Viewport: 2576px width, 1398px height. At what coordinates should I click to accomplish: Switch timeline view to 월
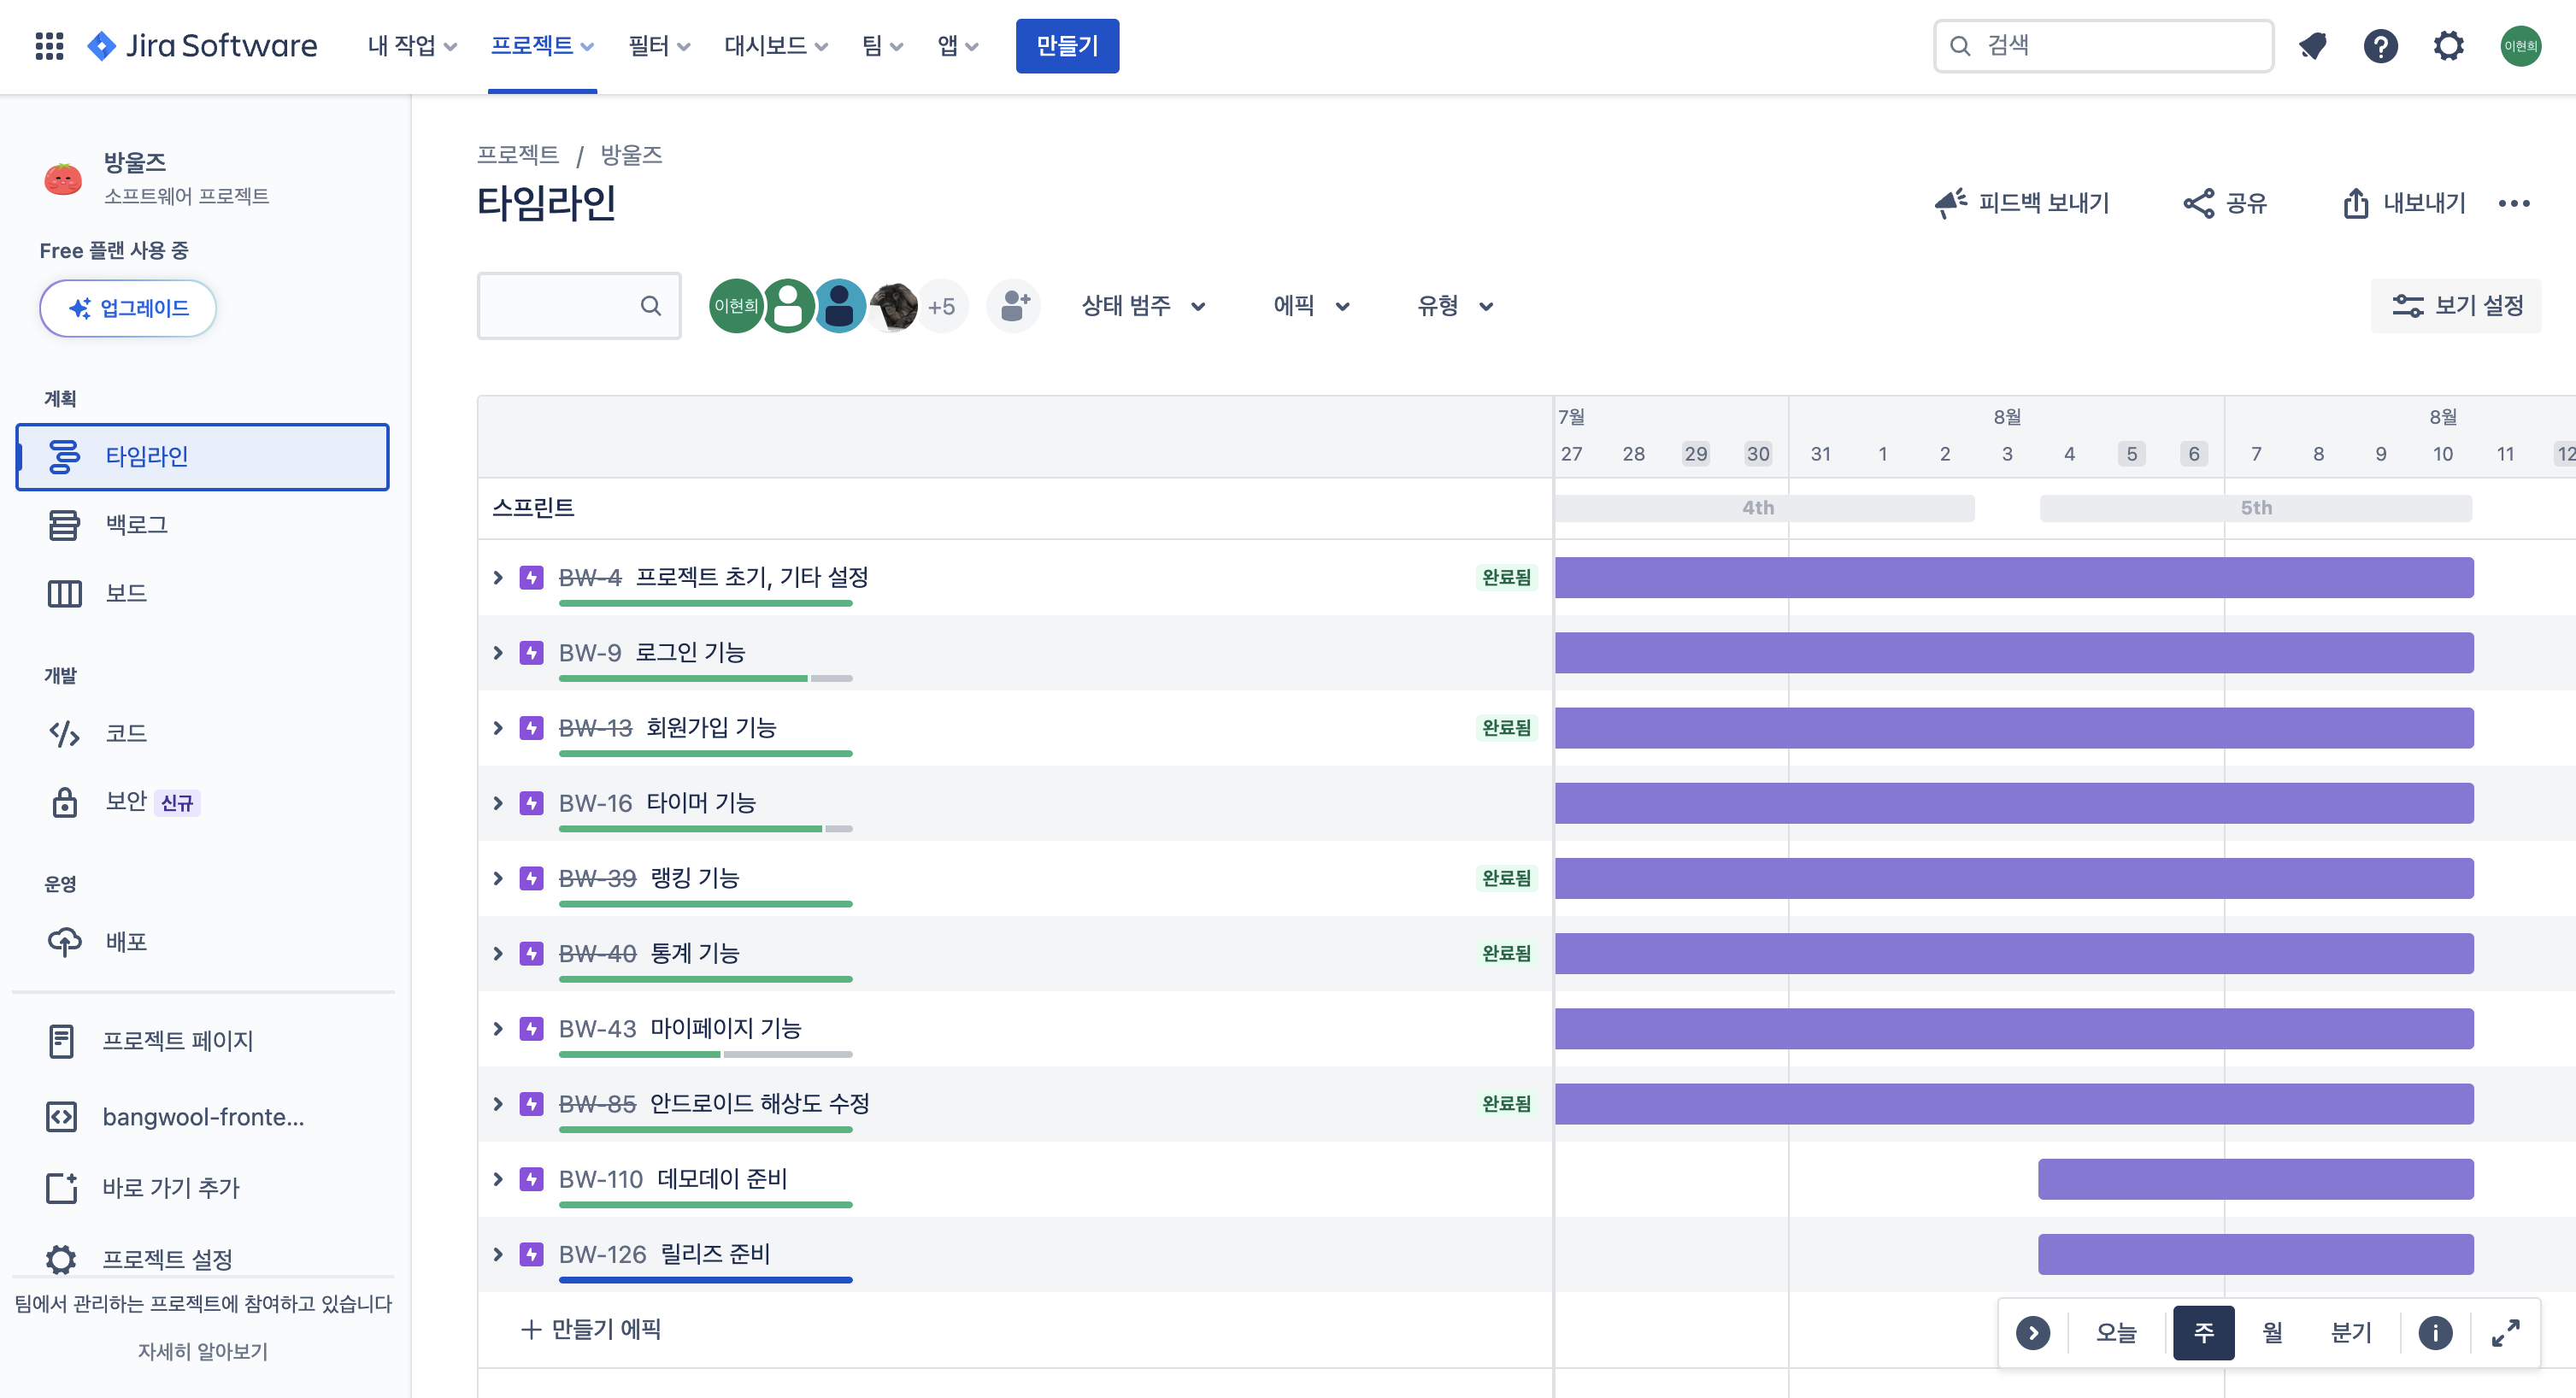[2272, 1333]
